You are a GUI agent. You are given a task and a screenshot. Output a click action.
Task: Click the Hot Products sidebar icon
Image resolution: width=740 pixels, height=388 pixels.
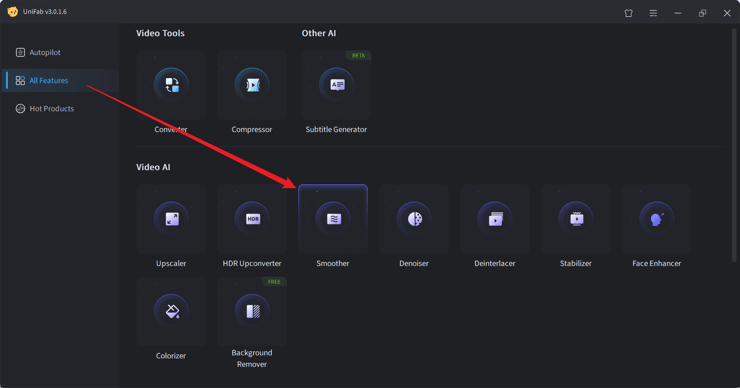20,109
